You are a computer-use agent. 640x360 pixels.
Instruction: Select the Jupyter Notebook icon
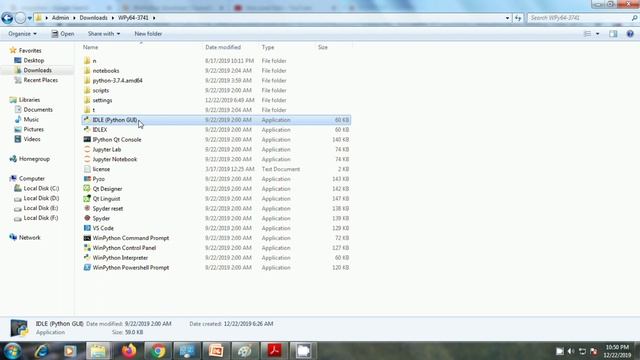87,159
